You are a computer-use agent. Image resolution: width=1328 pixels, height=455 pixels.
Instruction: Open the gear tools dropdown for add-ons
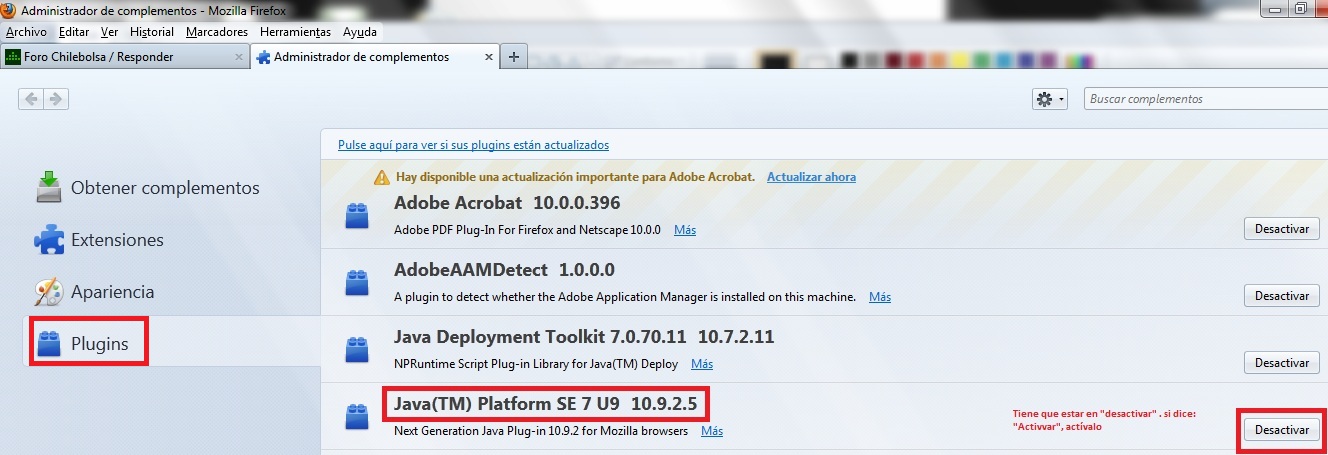(x=1050, y=99)
